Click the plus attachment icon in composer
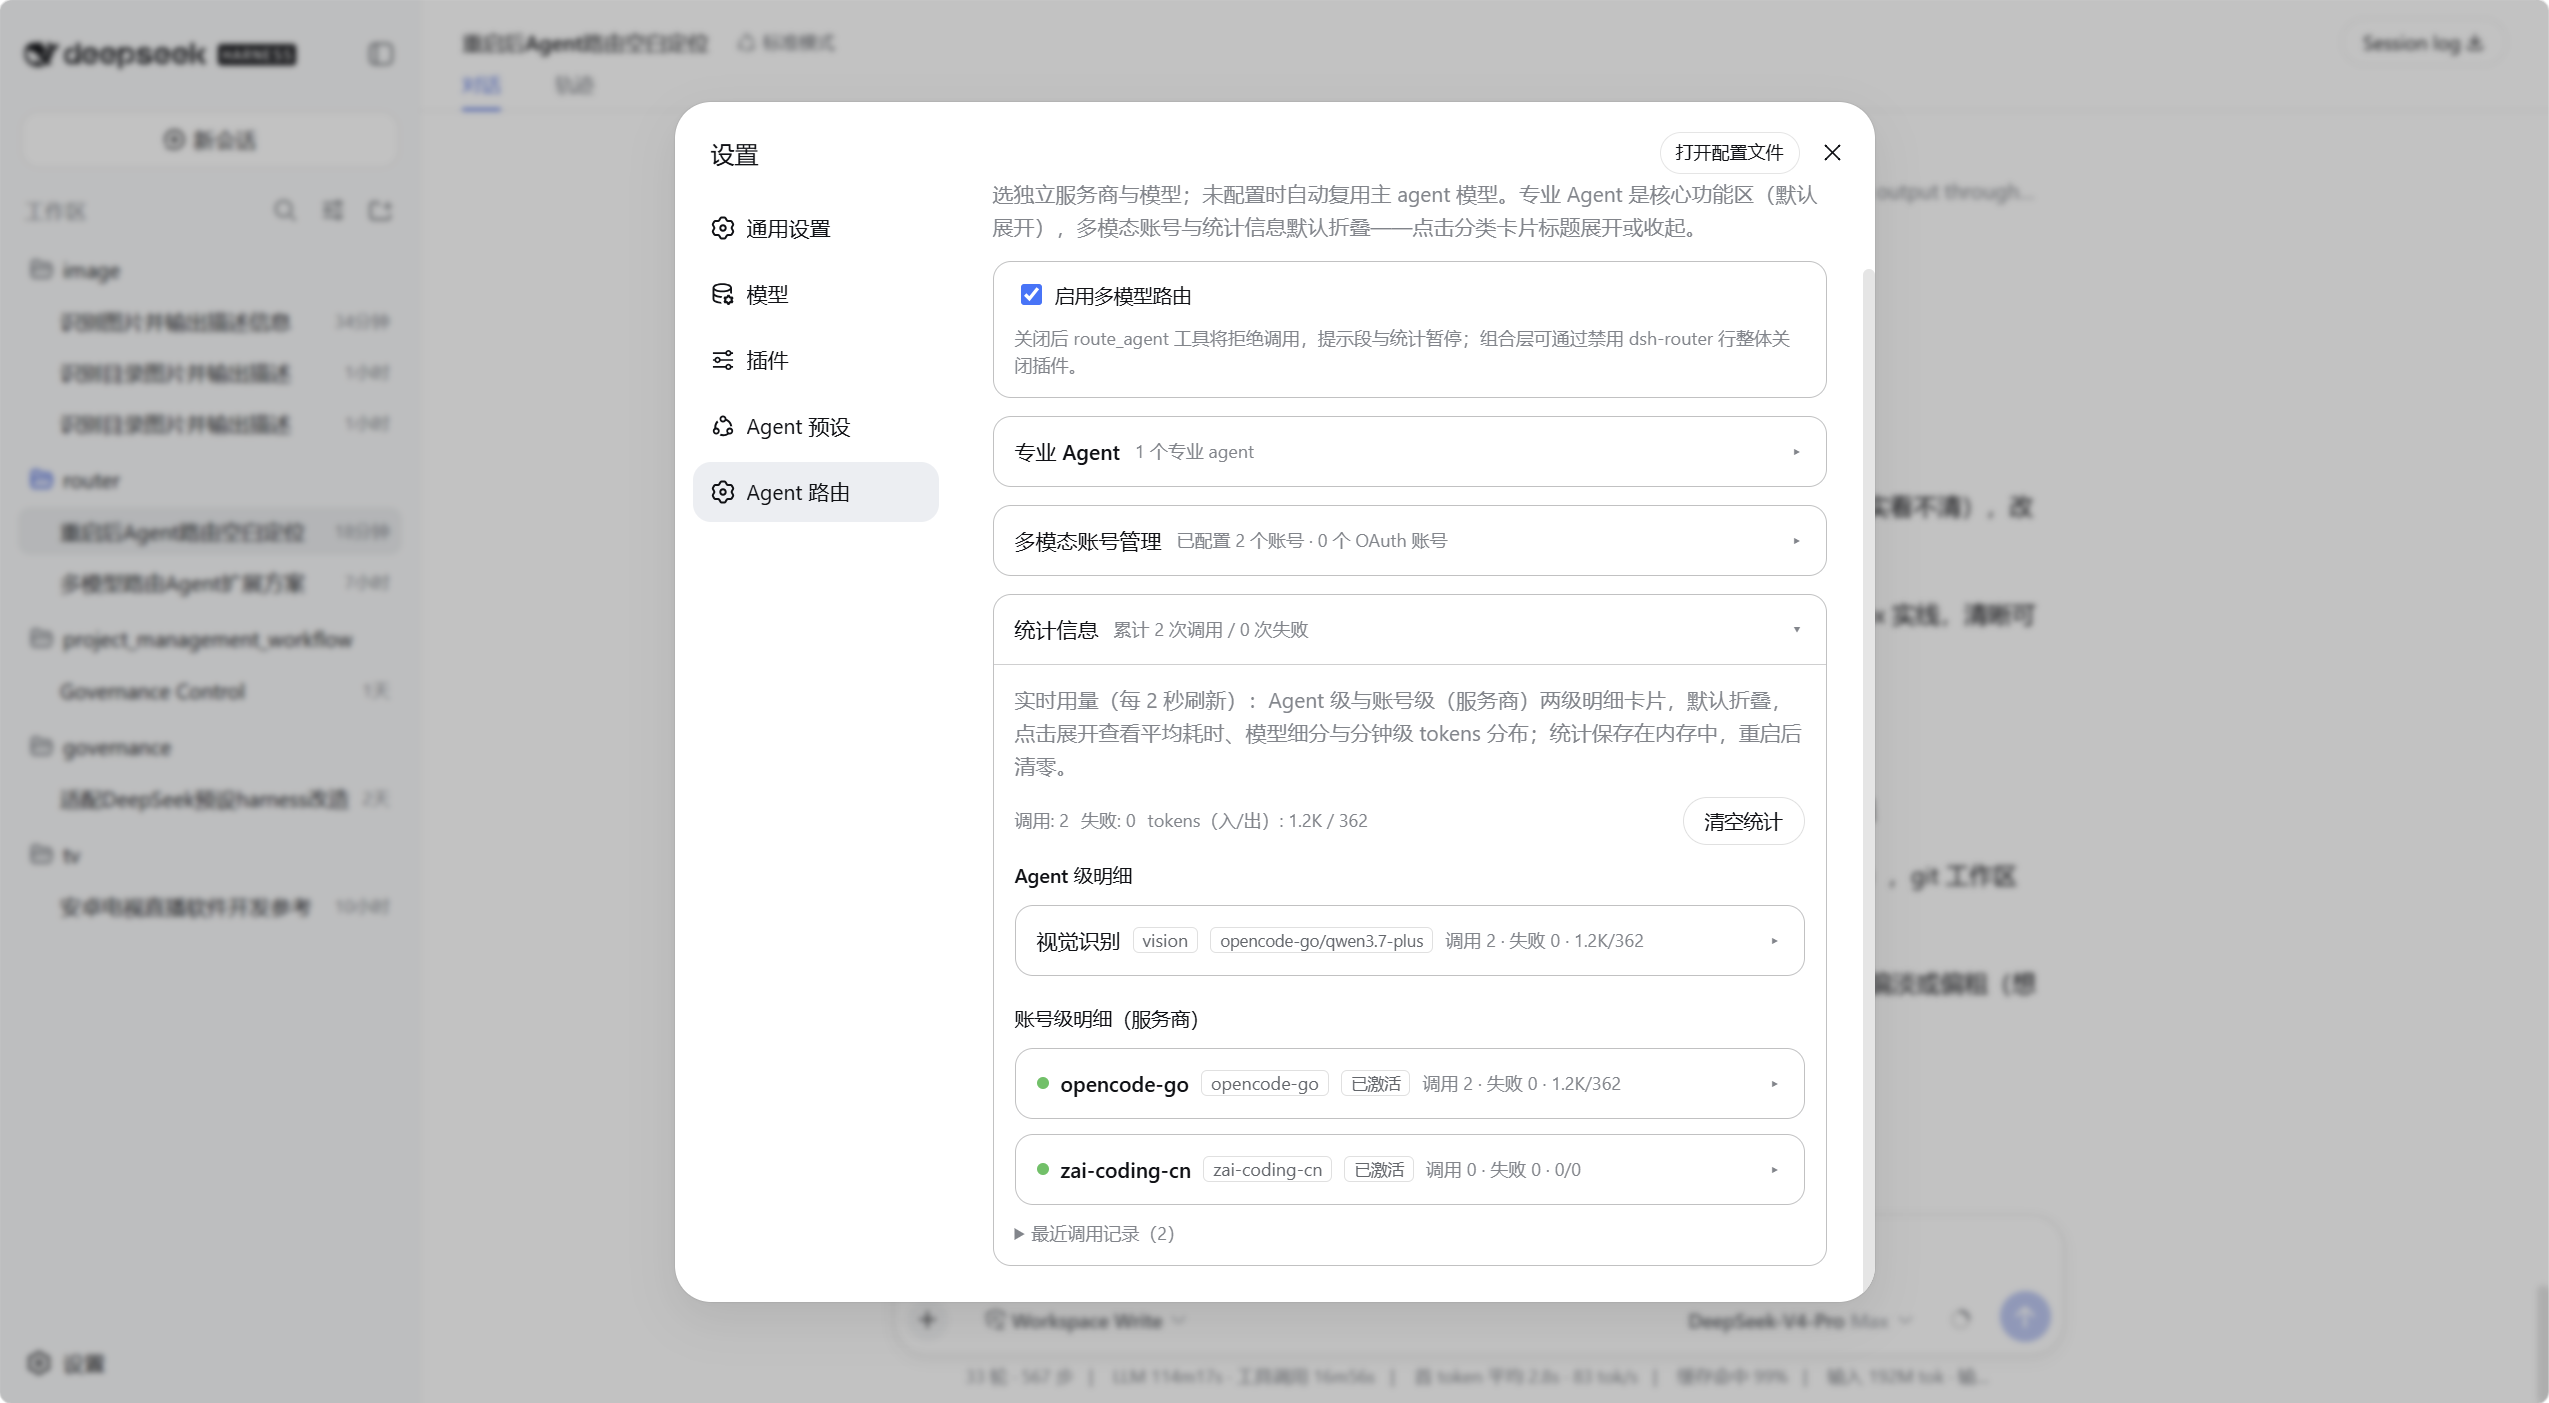Image resolution: width=2549 pixels, height=1403 pixels. [x=927, y=1320]
